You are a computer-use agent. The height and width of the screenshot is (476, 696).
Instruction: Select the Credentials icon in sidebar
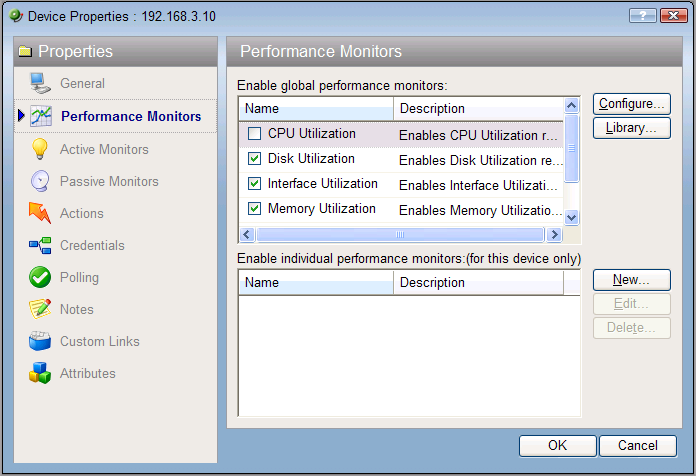tap(40, 245)
